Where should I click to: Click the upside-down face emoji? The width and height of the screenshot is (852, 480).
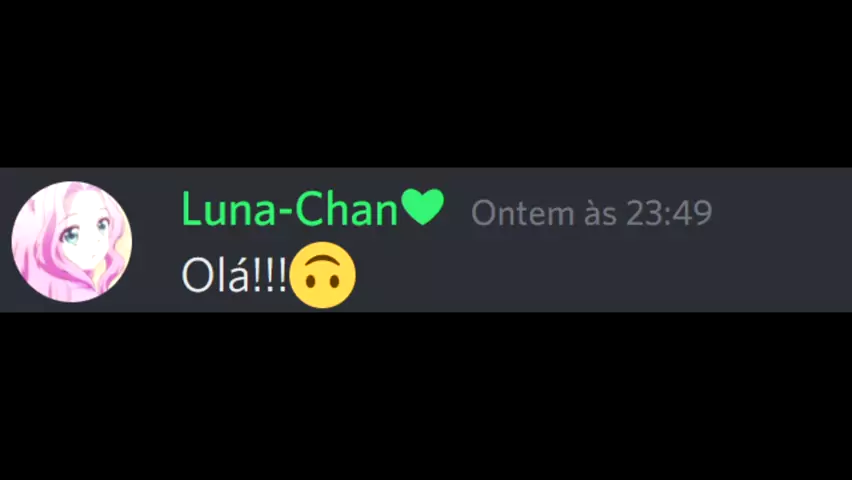coord(323,275)
